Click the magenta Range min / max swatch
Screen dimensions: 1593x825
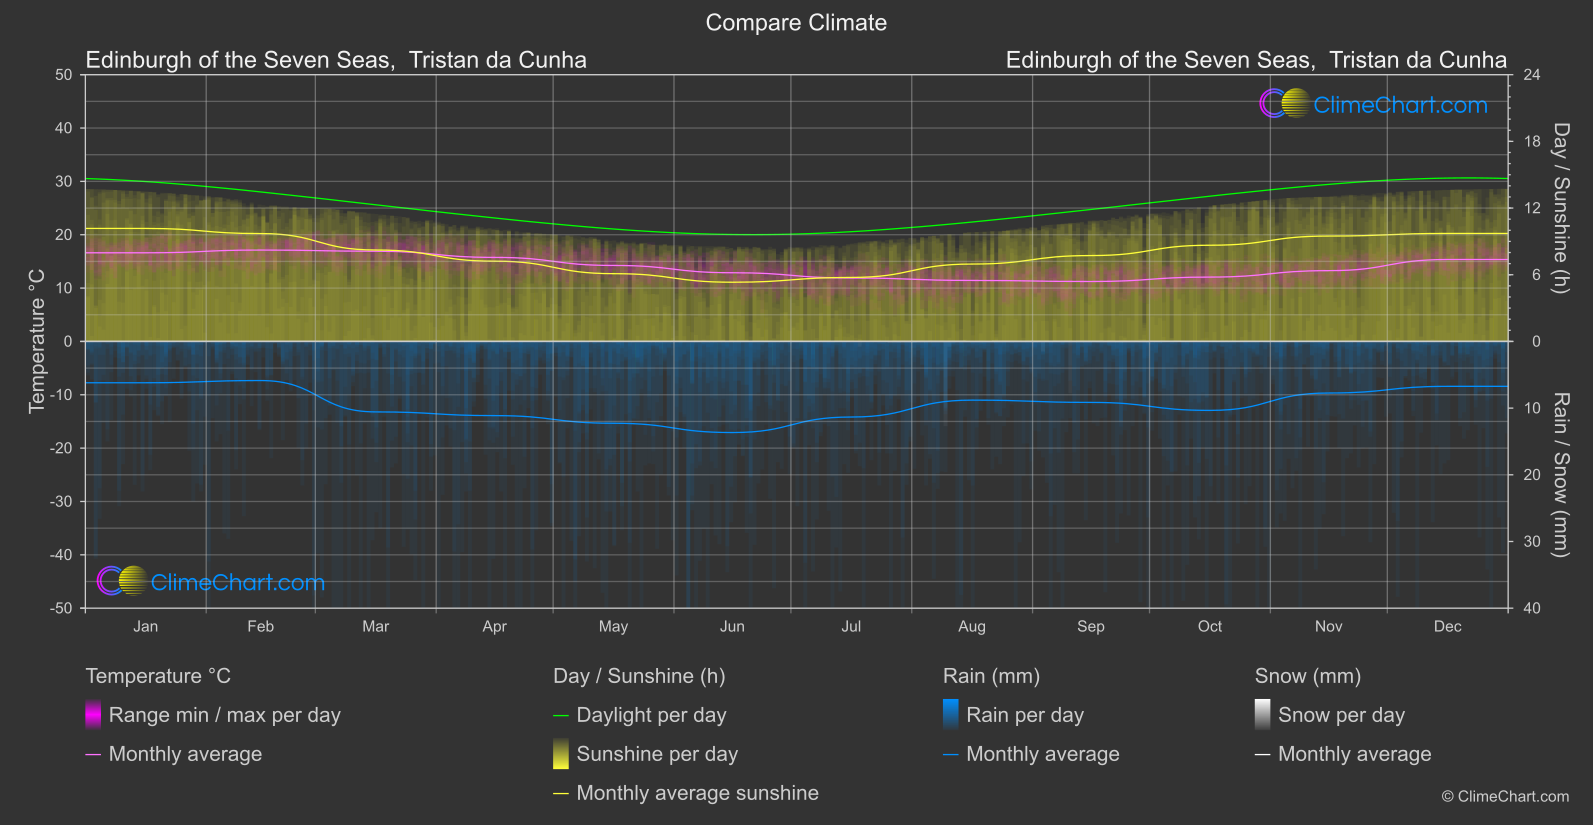coord(93,715)
